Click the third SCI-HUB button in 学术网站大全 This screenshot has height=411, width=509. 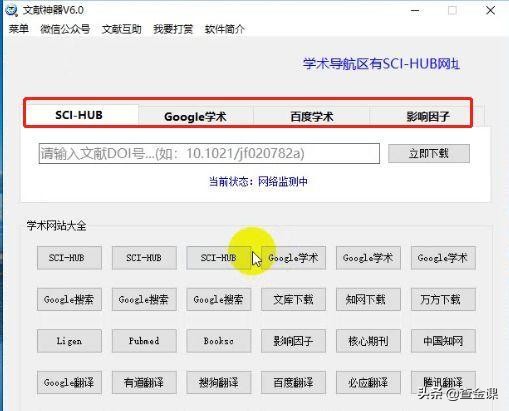tap(219, 258)
